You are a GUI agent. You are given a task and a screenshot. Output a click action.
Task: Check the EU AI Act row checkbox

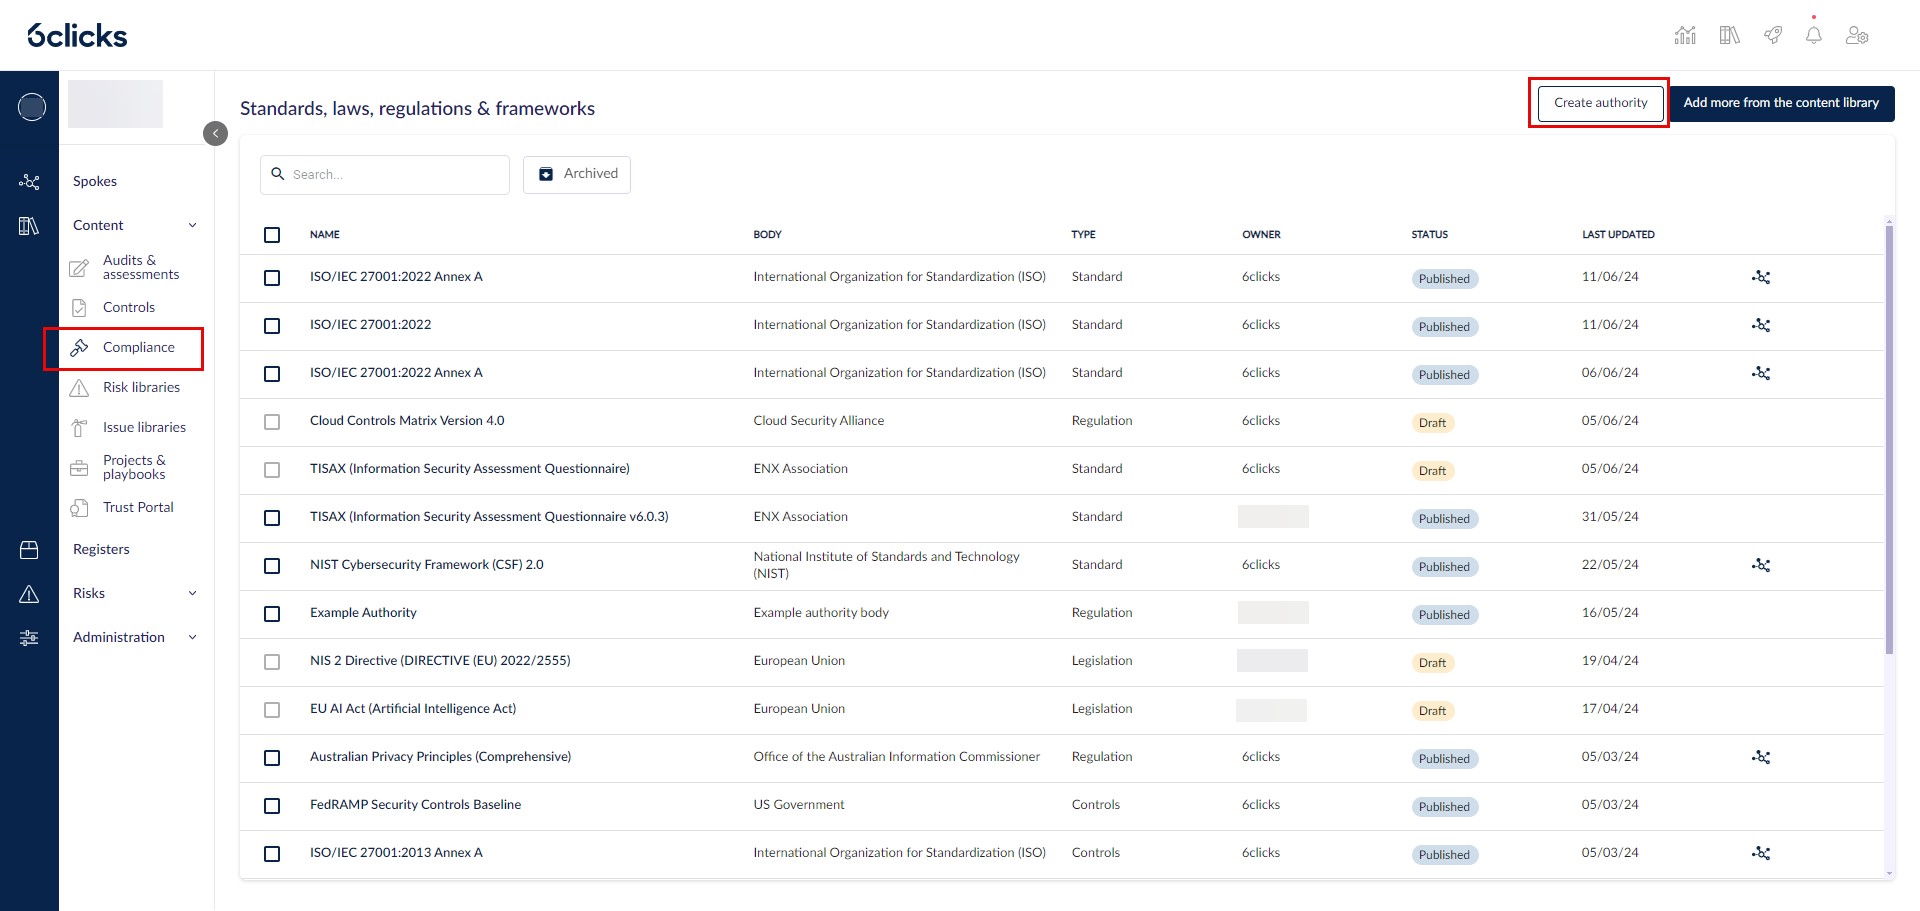272,710
